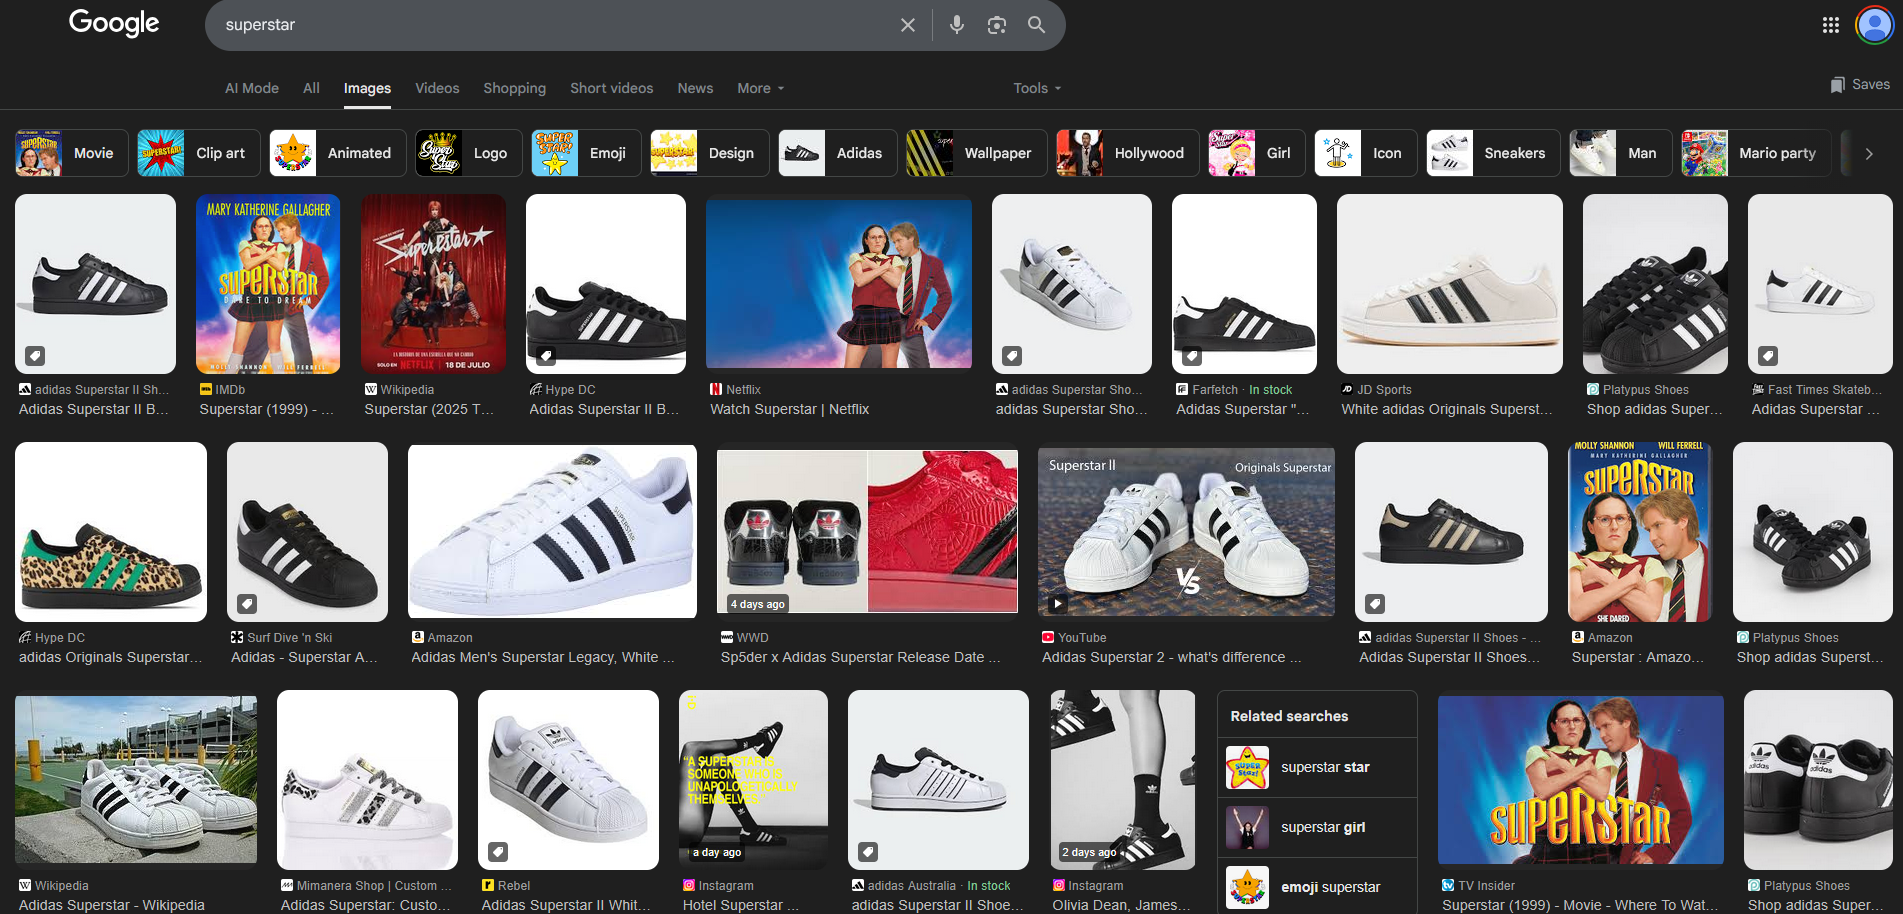The height and width of the screenshot is (914, 1903).
Task: Apply the Man filter chip
Action: (1621, 153)
